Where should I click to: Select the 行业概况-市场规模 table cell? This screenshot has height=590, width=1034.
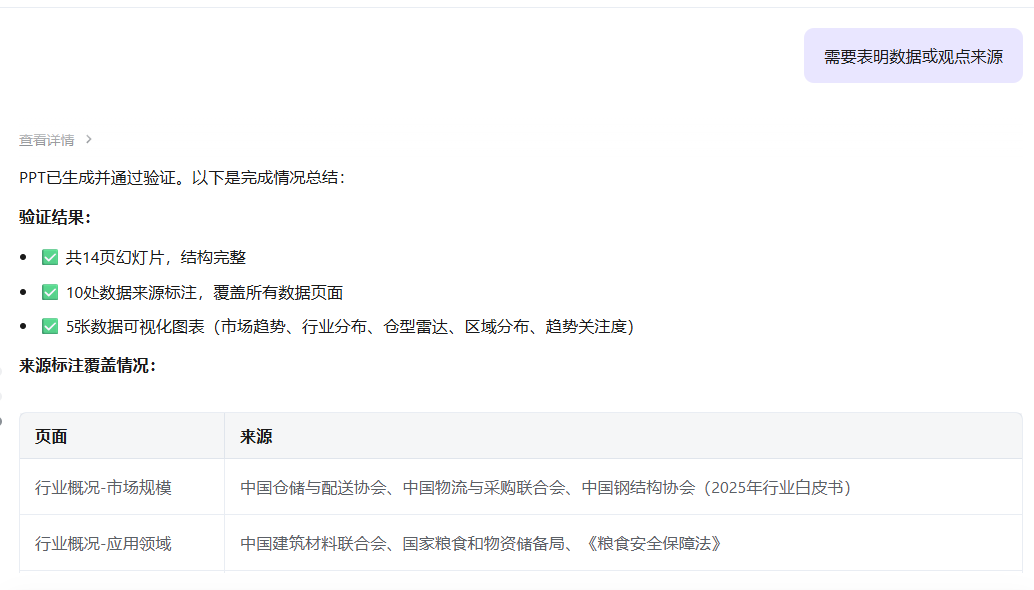pos(103,487)
